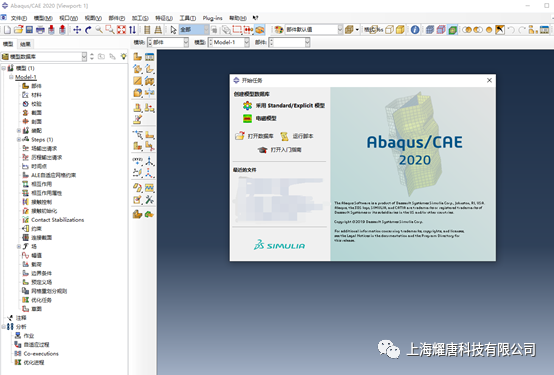Click the Create Part tool icon

click(137, 57)
